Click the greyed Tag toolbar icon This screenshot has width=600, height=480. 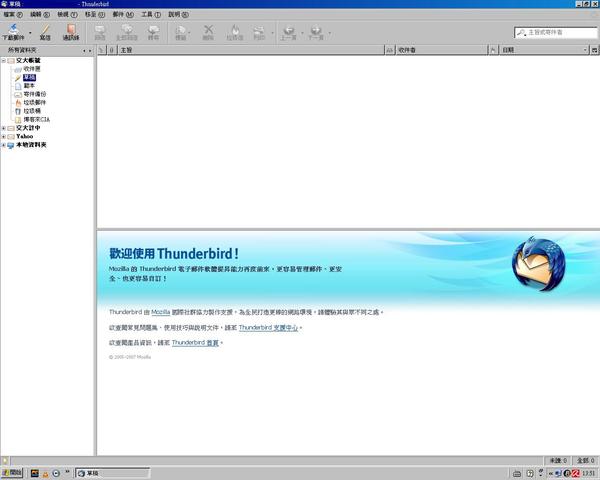pos(181,33)
